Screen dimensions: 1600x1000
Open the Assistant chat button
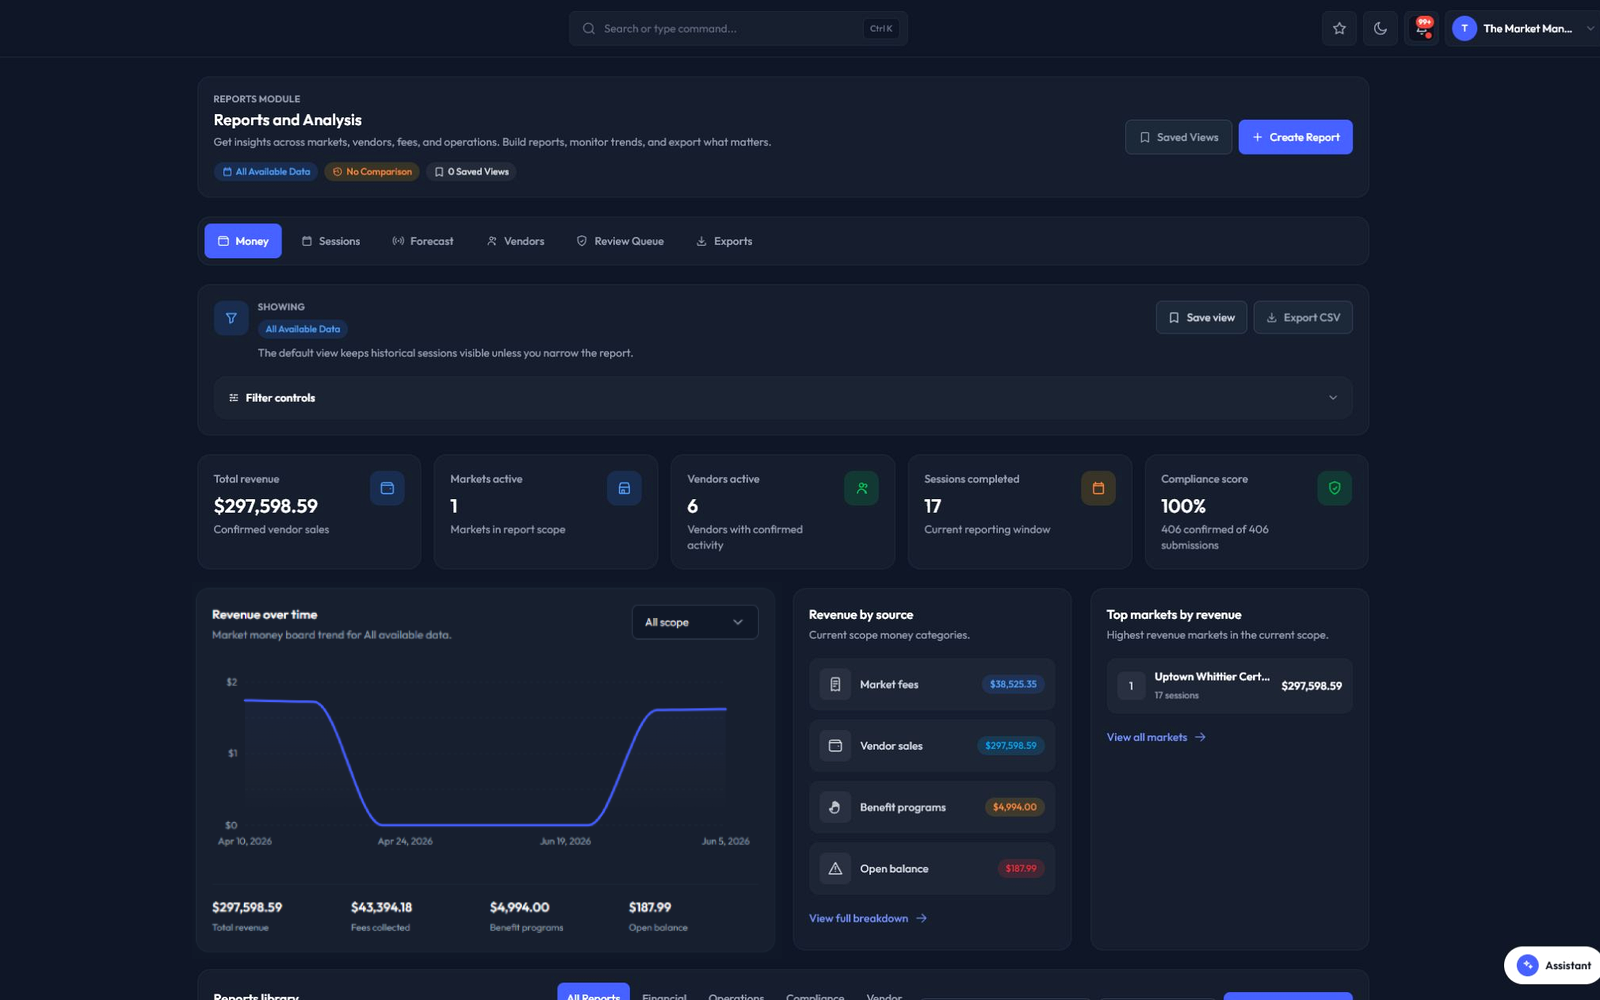[x=1552, y=965]
